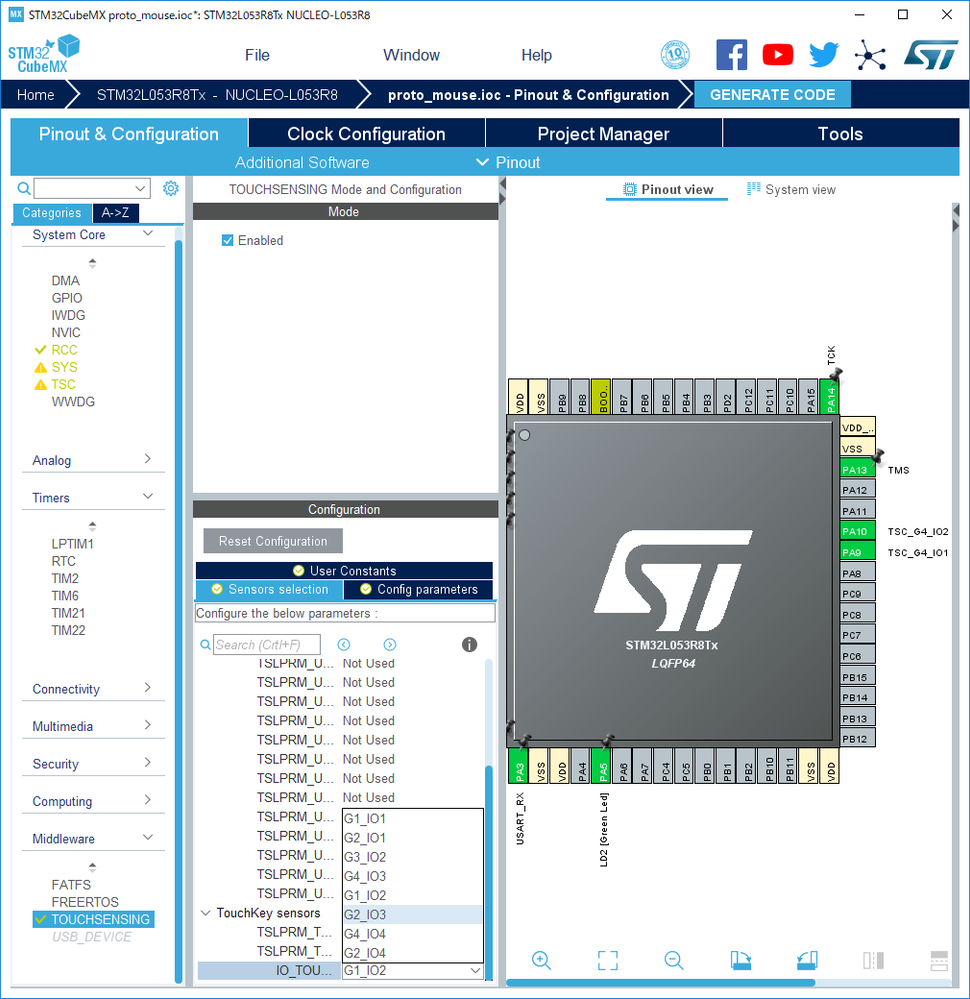
Task: Open the User Constants tab
Action: click(x=344, y=571)
